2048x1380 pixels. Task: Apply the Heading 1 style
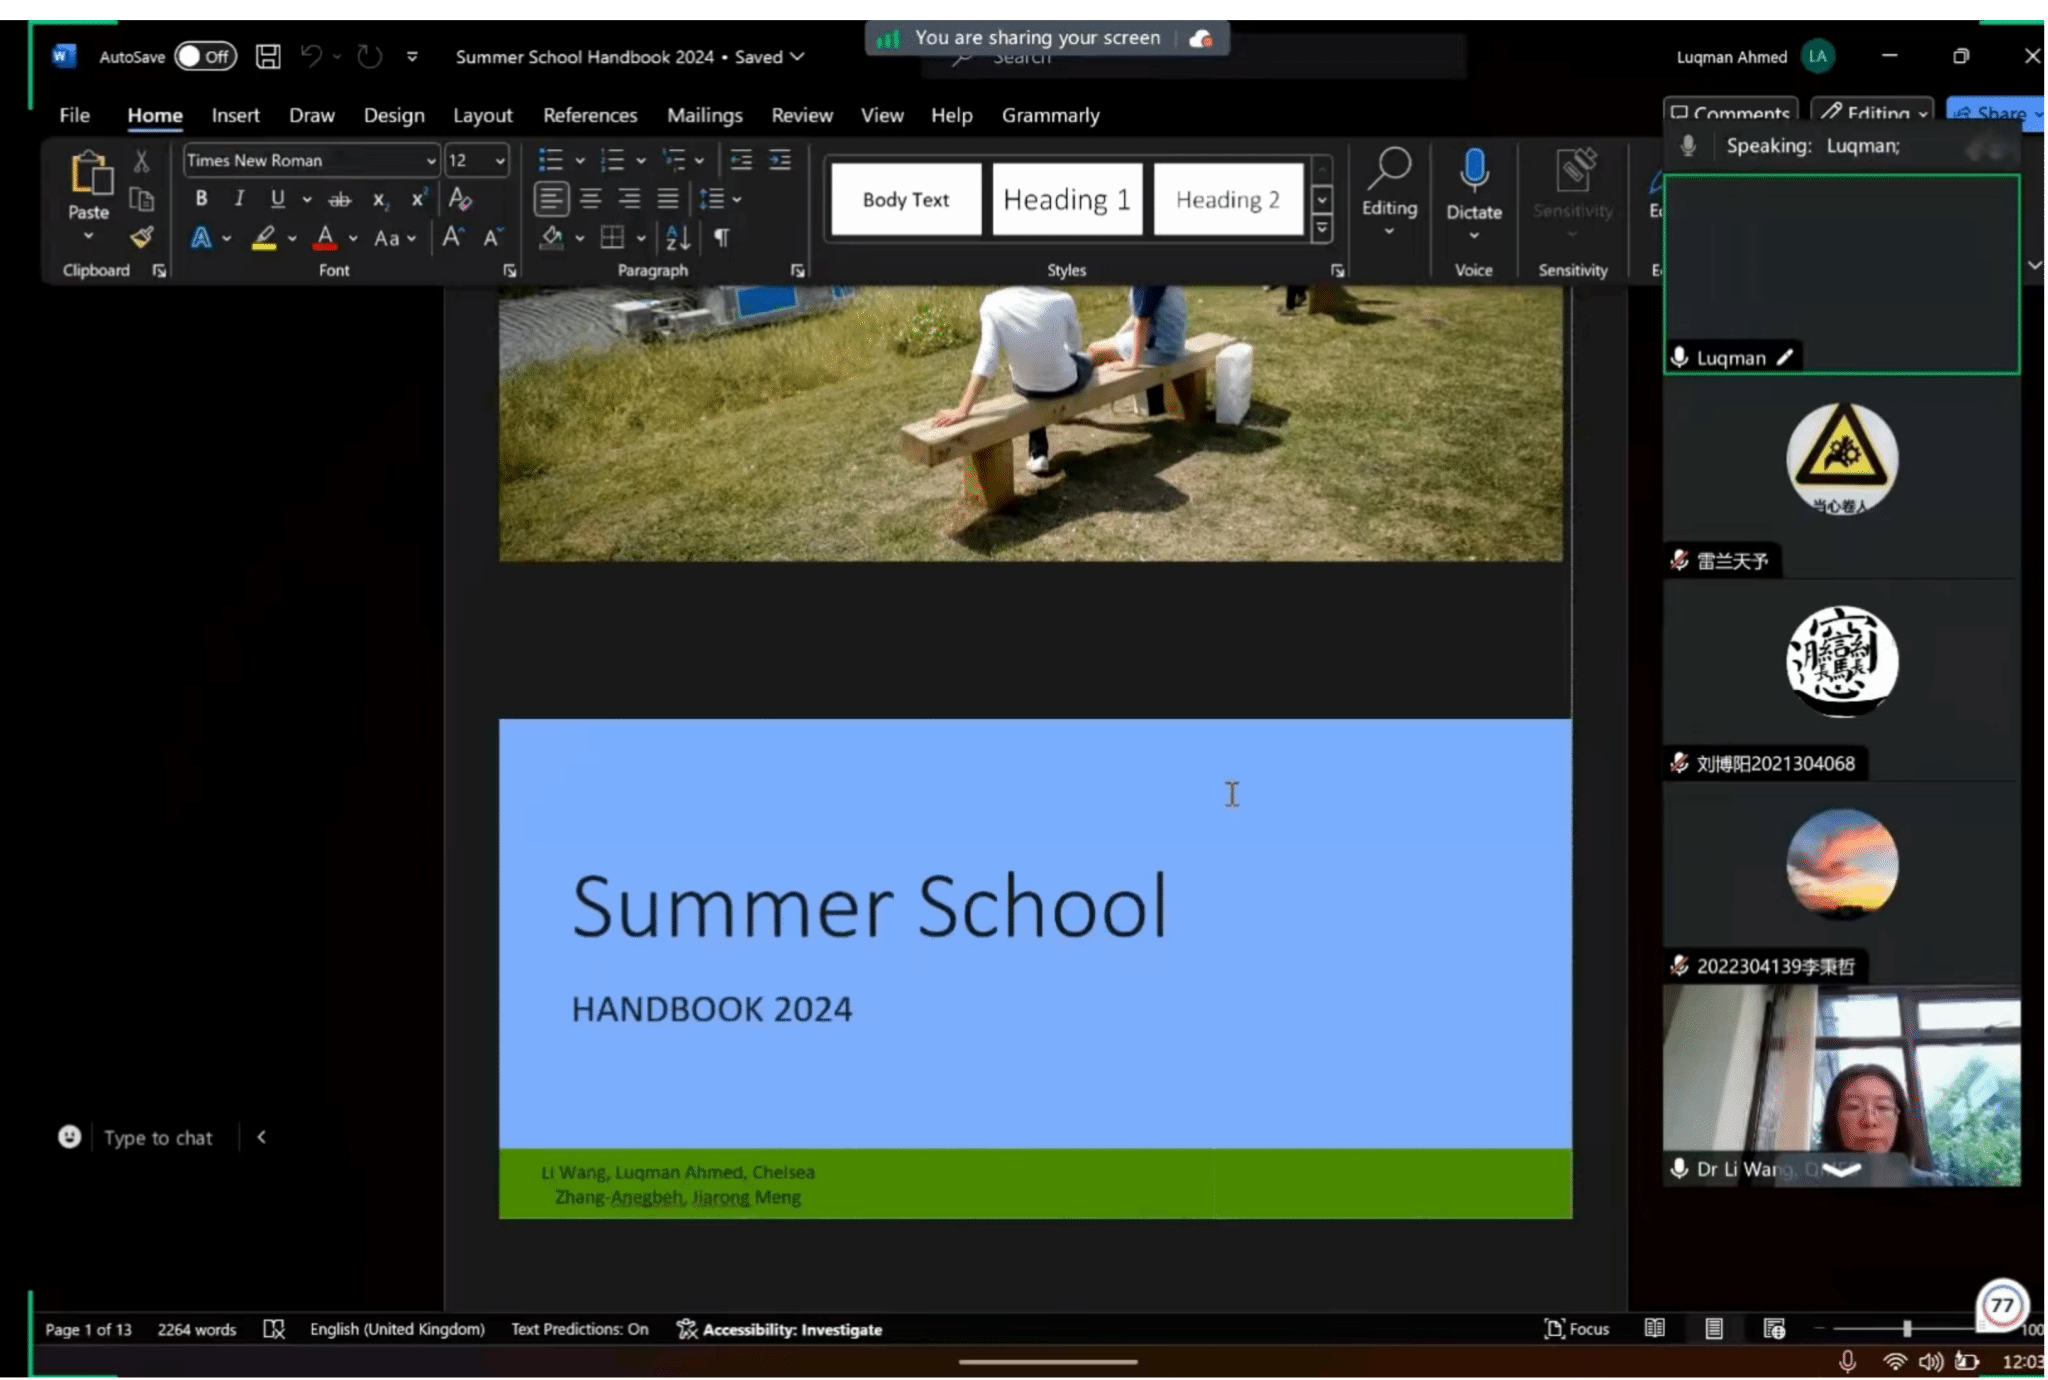pos(1066,199)
